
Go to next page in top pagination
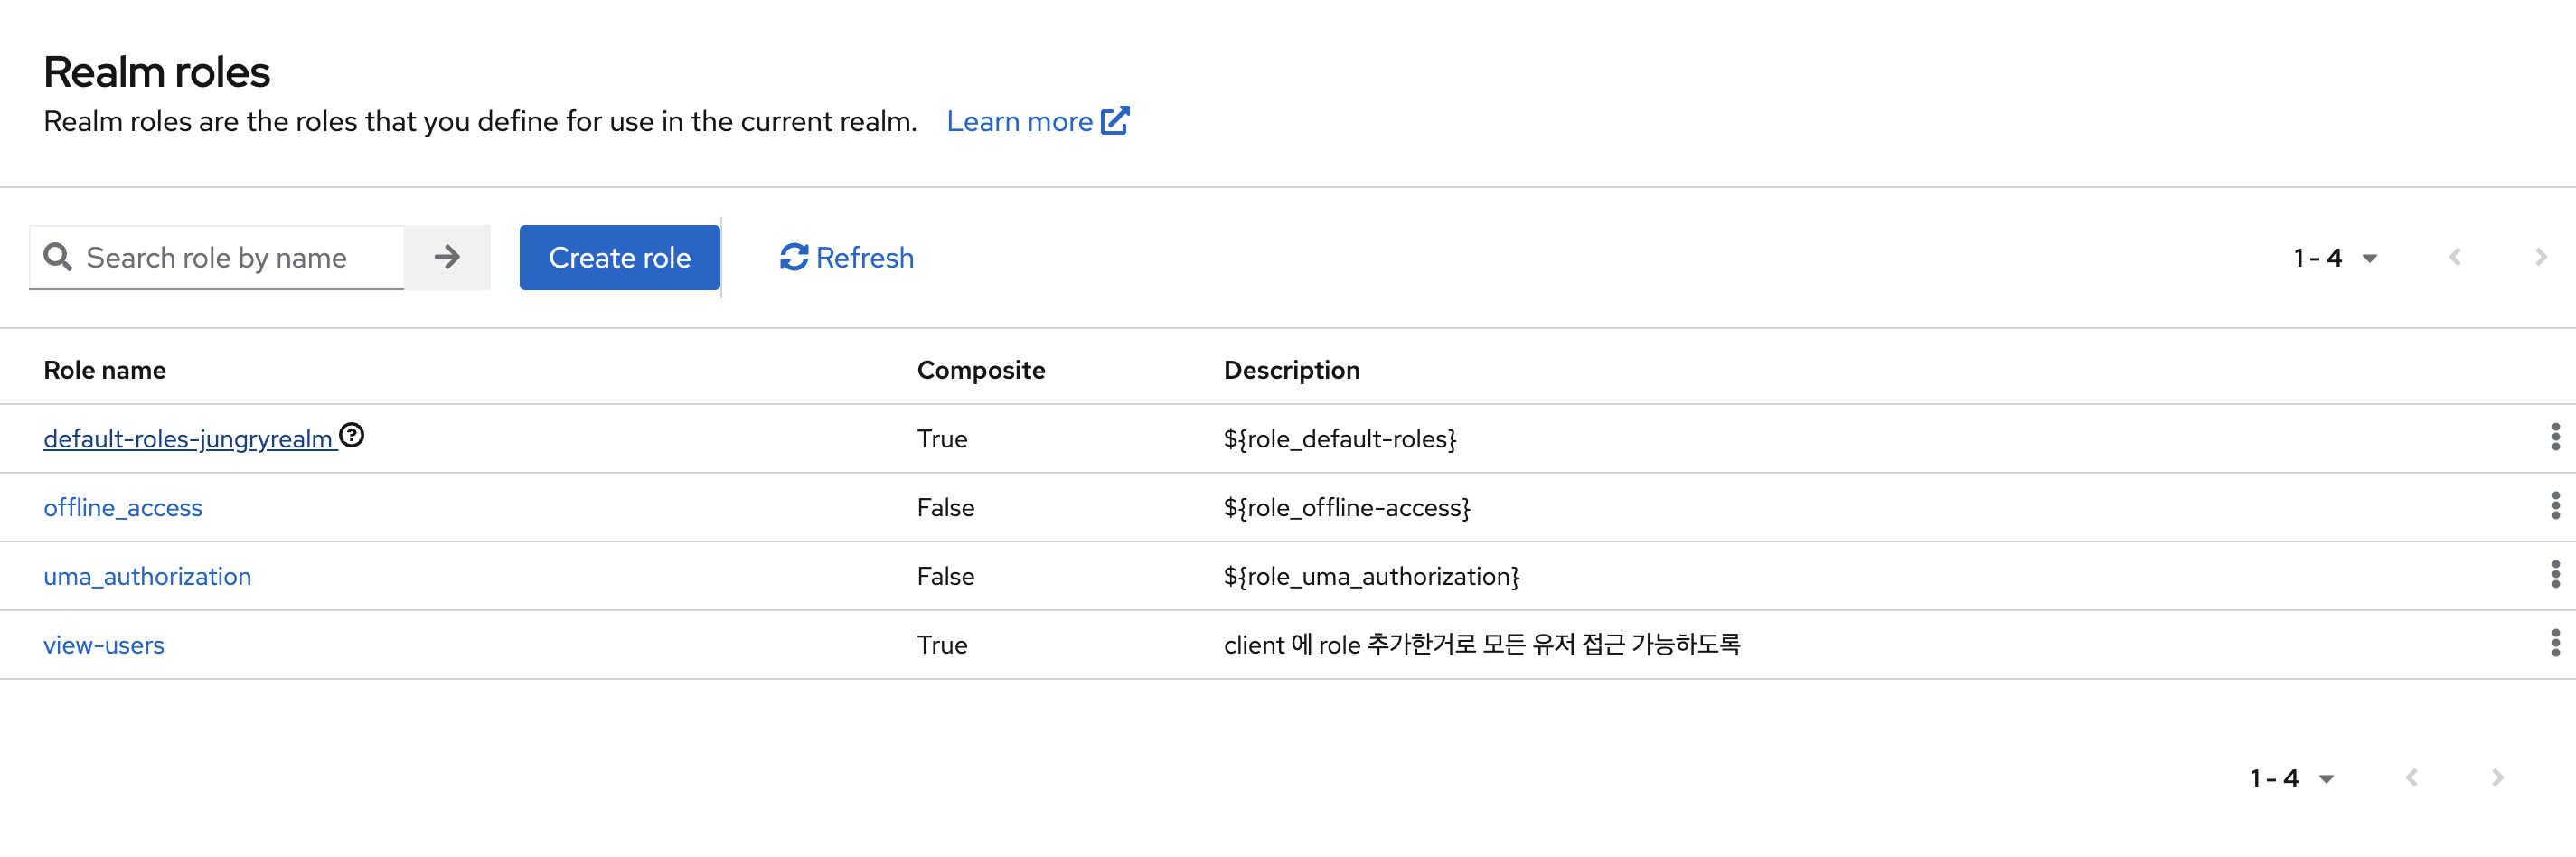[x=2540, y=257]
